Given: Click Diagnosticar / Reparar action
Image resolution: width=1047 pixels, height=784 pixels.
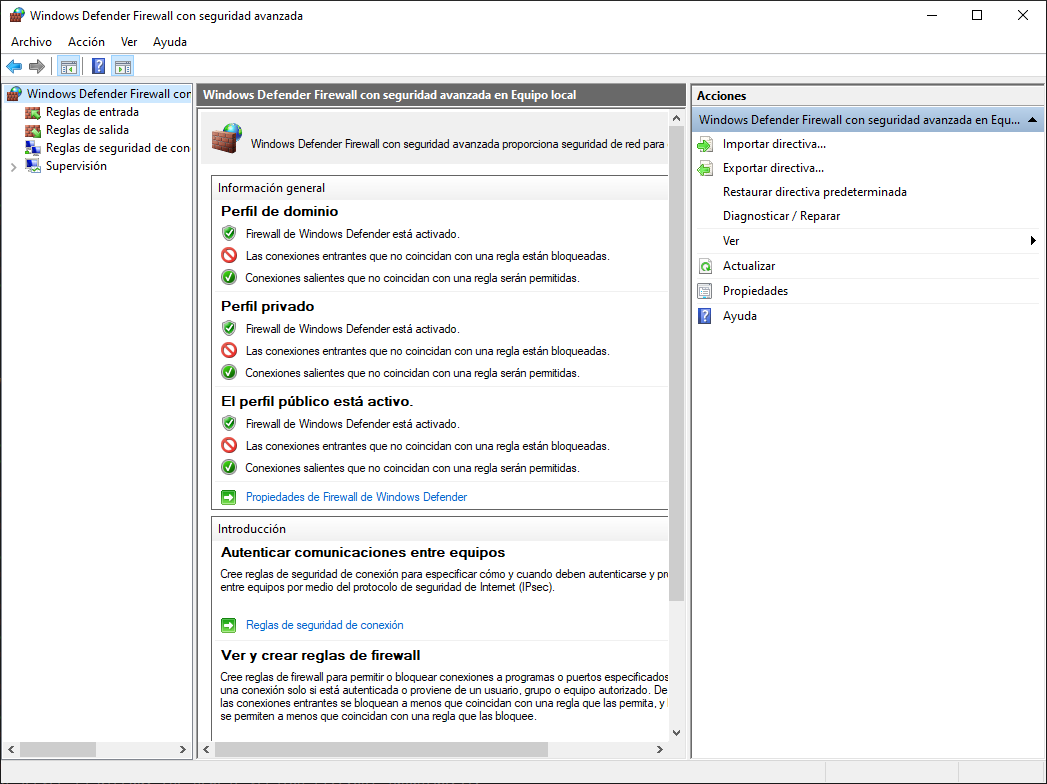Looking at the screenshot, I should pyautogui.click(x=781, y=216).
